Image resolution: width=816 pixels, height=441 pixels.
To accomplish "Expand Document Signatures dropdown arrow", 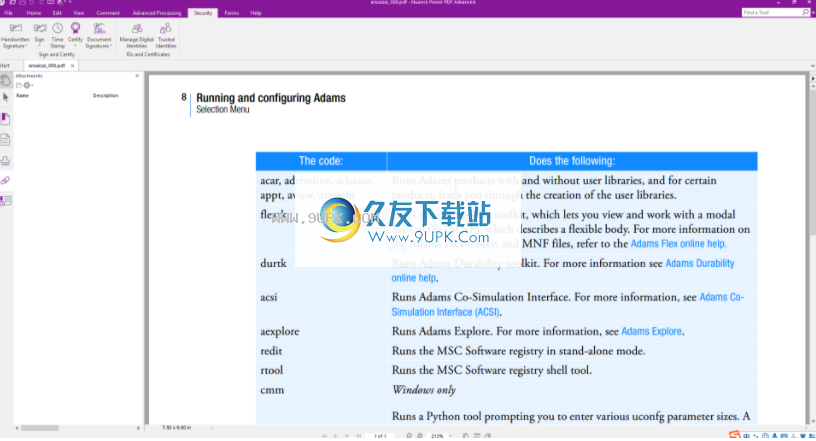I will coord(111,46).
